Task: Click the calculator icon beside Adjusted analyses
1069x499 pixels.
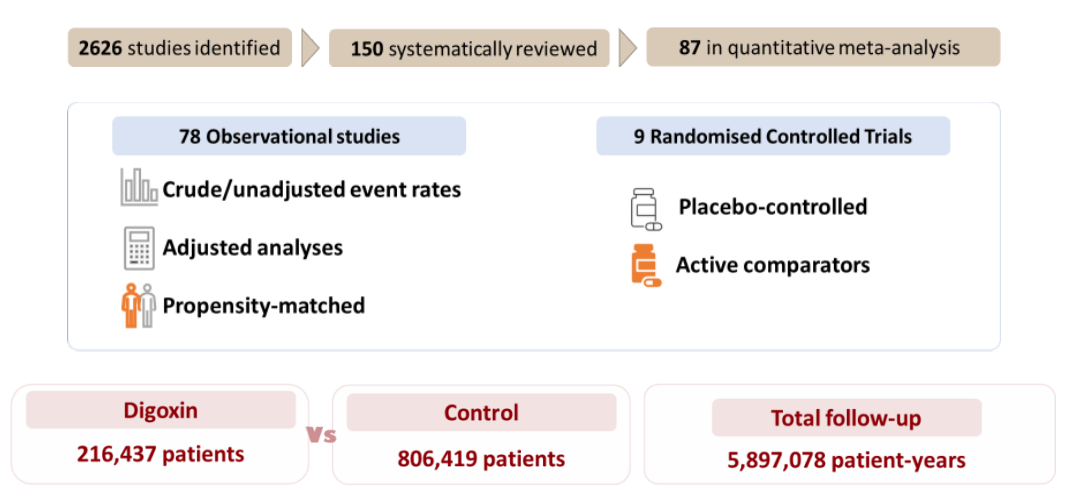Action: coord(139,248)
